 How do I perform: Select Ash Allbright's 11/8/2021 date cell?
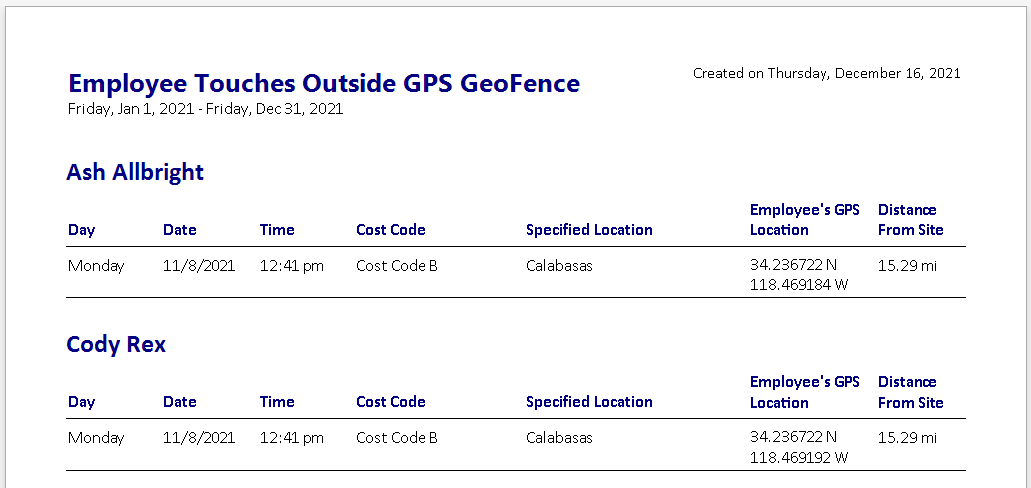coord(199,266)
